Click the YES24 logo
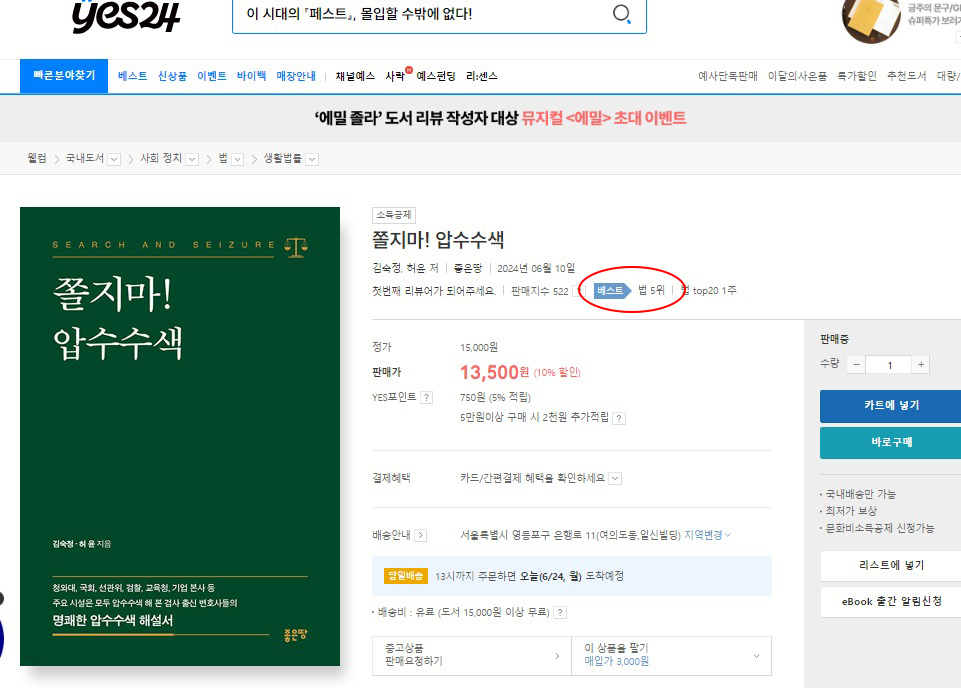The image size is (961, 688). [x=126, y=15]
